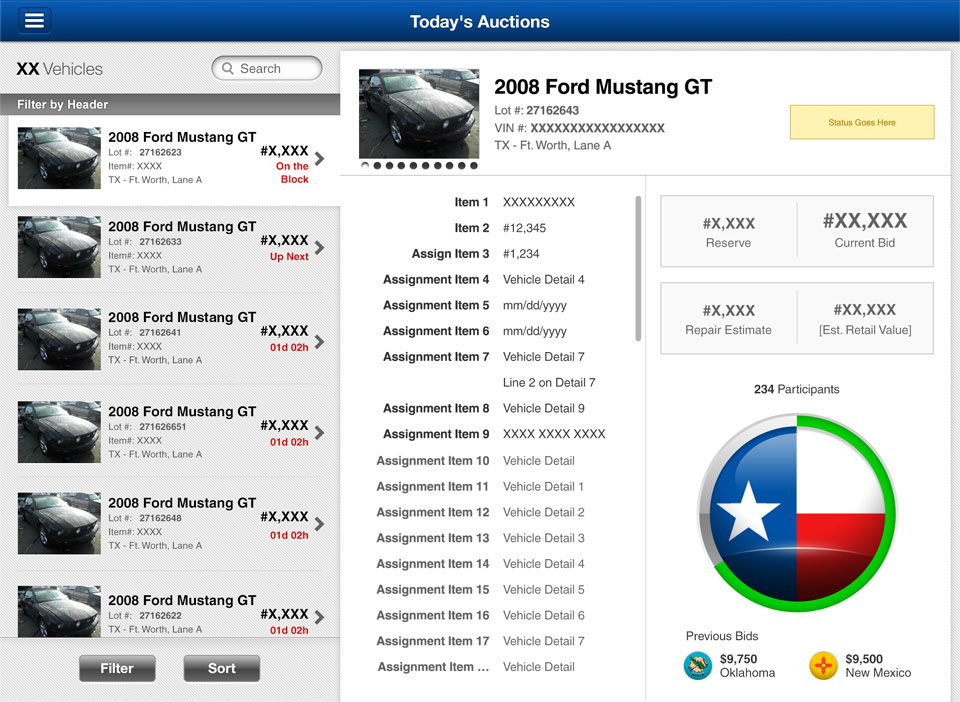Open the hamburger menu in header

[34, 21]
